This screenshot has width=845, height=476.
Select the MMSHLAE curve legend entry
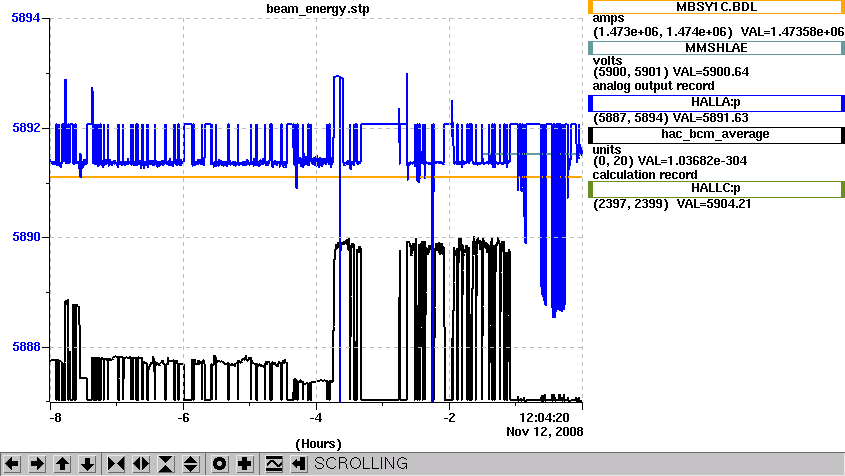[x=716, y=48]
